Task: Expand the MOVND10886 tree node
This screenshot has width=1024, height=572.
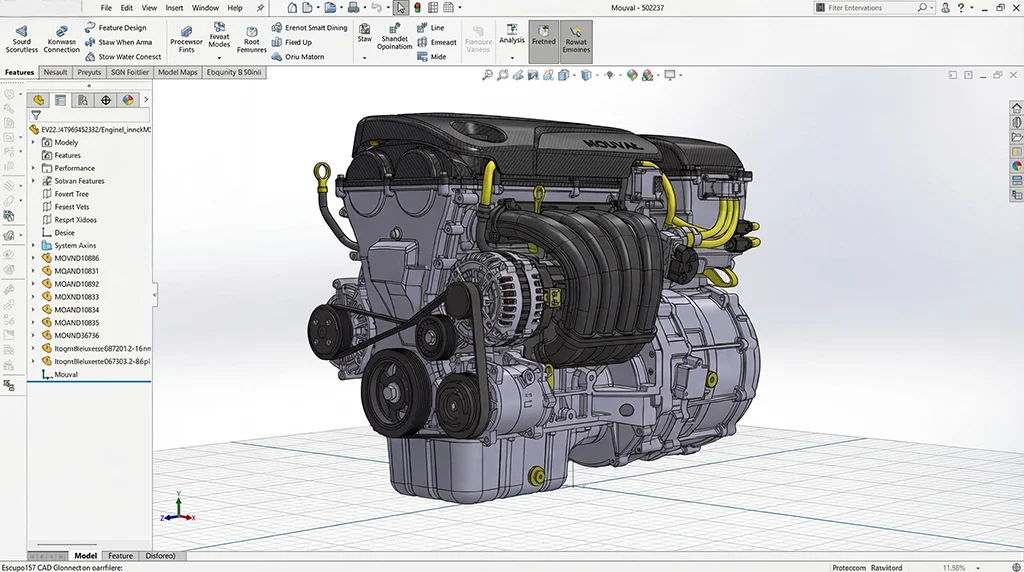Action: click(x=33, y=258)
